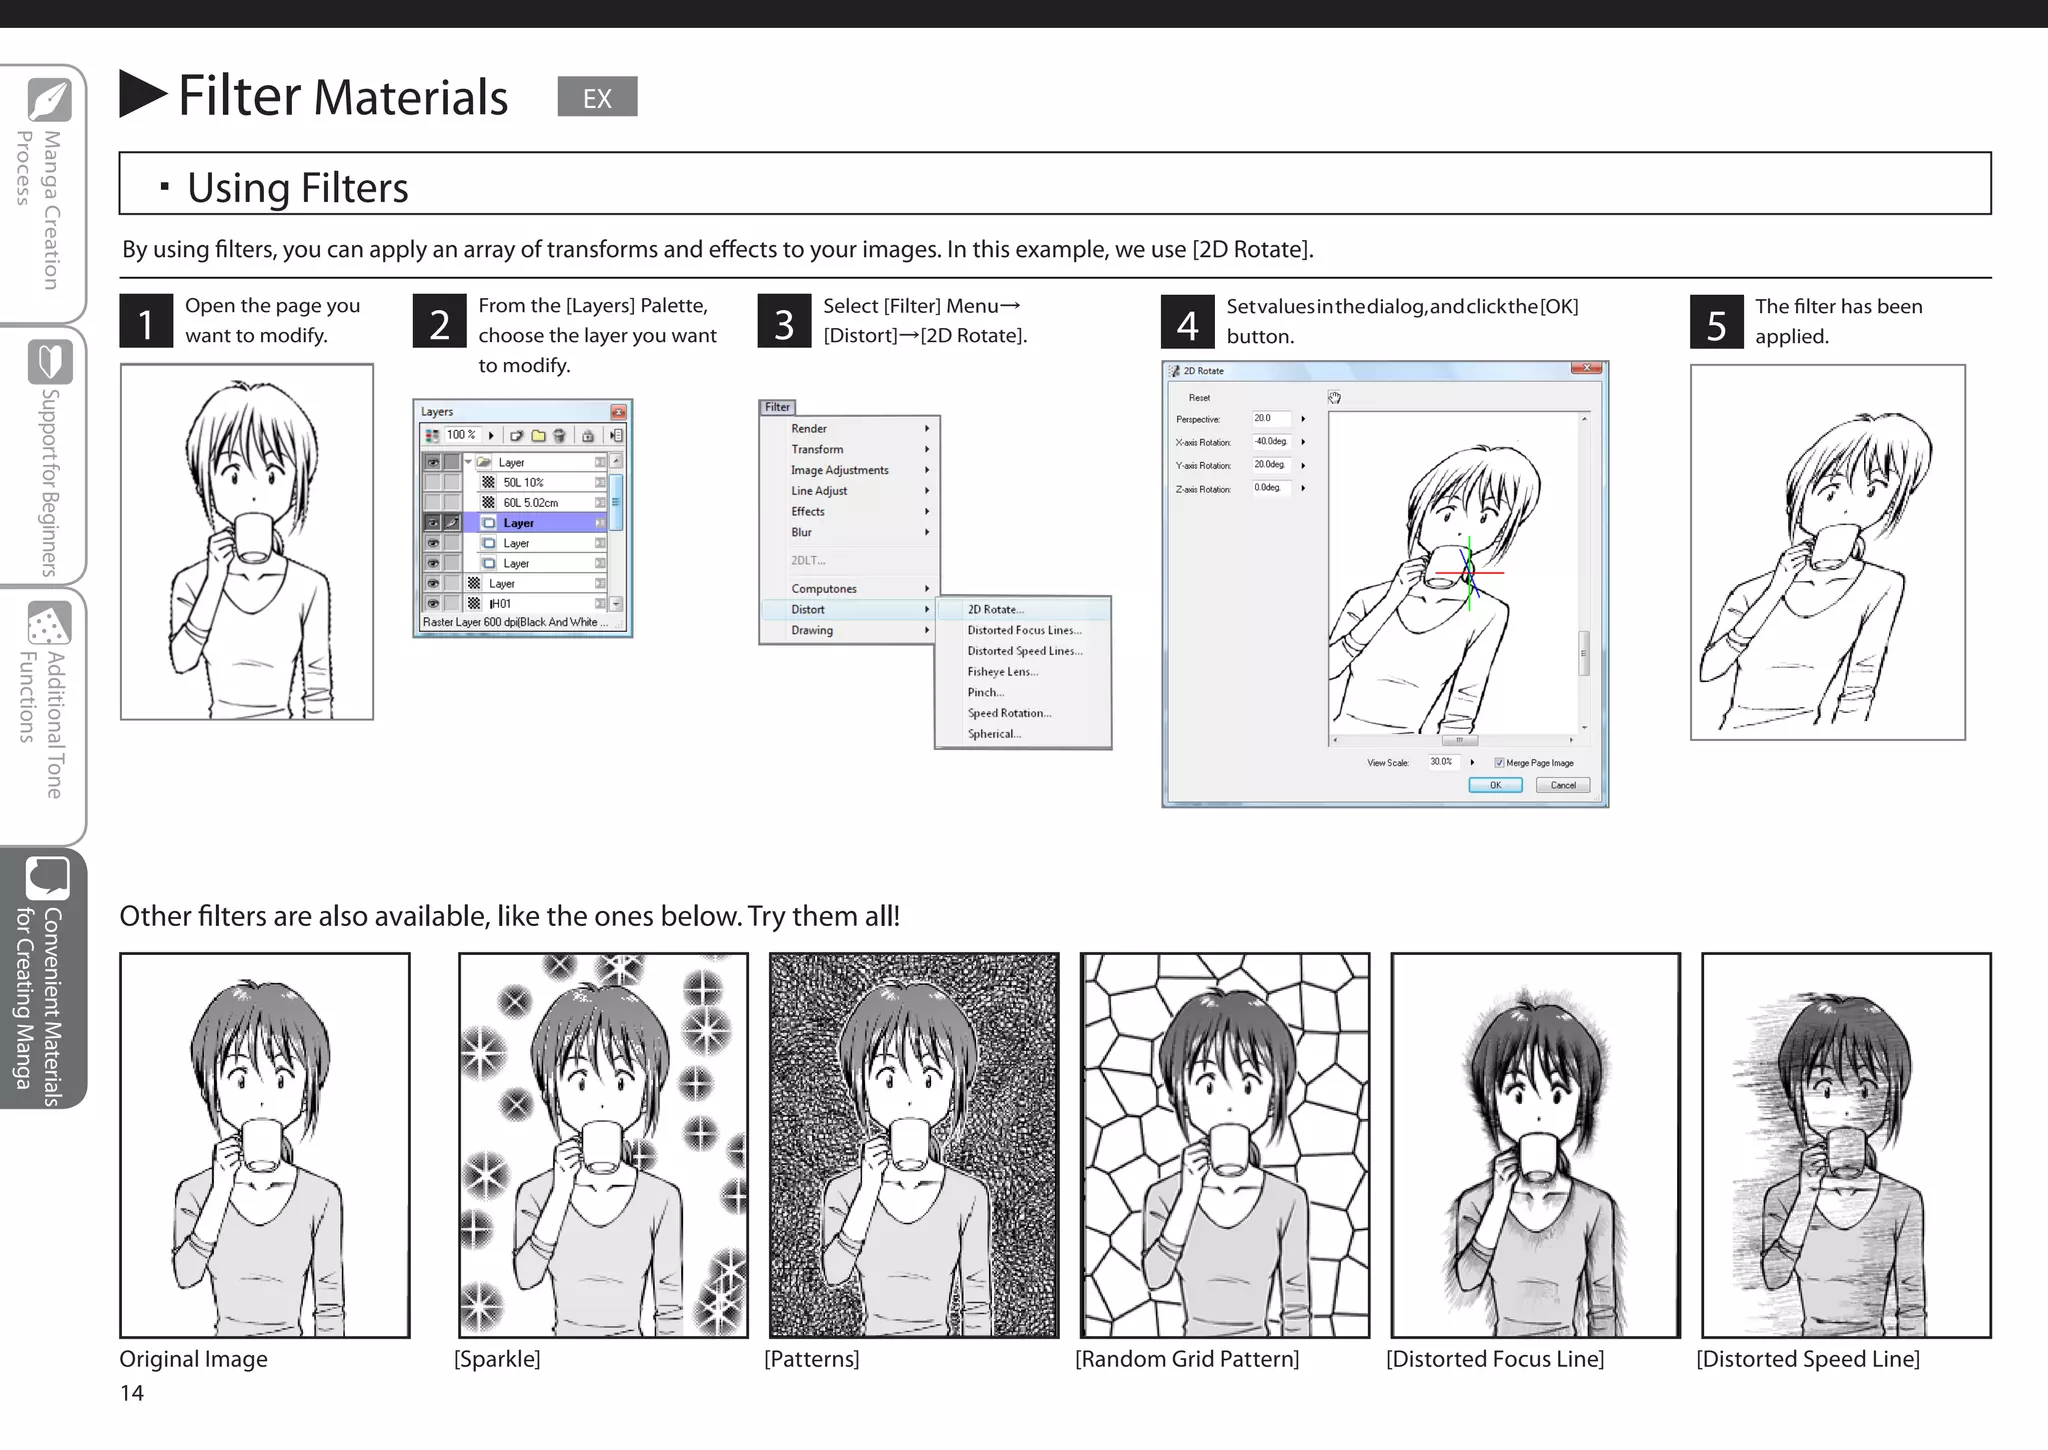The image size is (2048, 1450).
Task: Click the open folder icon of the top Layer group
Action: [x=484, y=462]
